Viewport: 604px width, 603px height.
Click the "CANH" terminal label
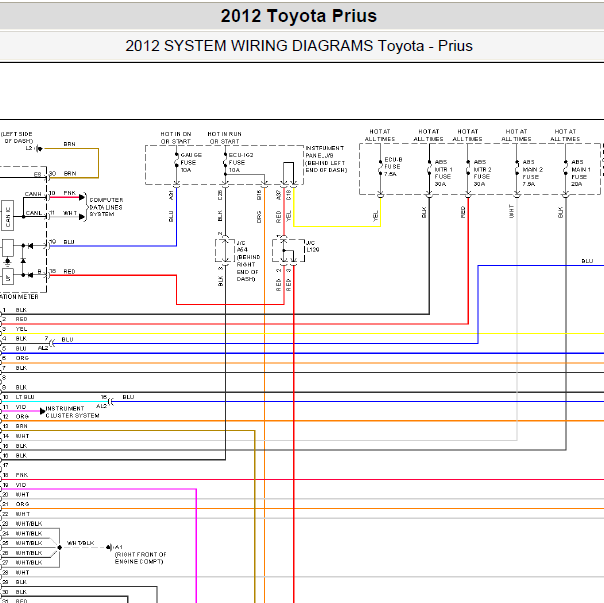pos(33,194)
